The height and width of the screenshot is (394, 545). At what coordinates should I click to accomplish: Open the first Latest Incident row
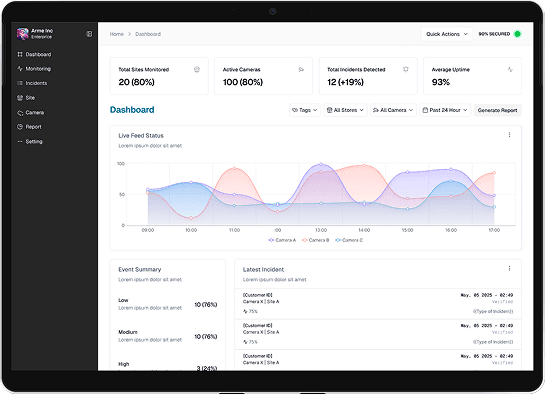click(378, 303)
